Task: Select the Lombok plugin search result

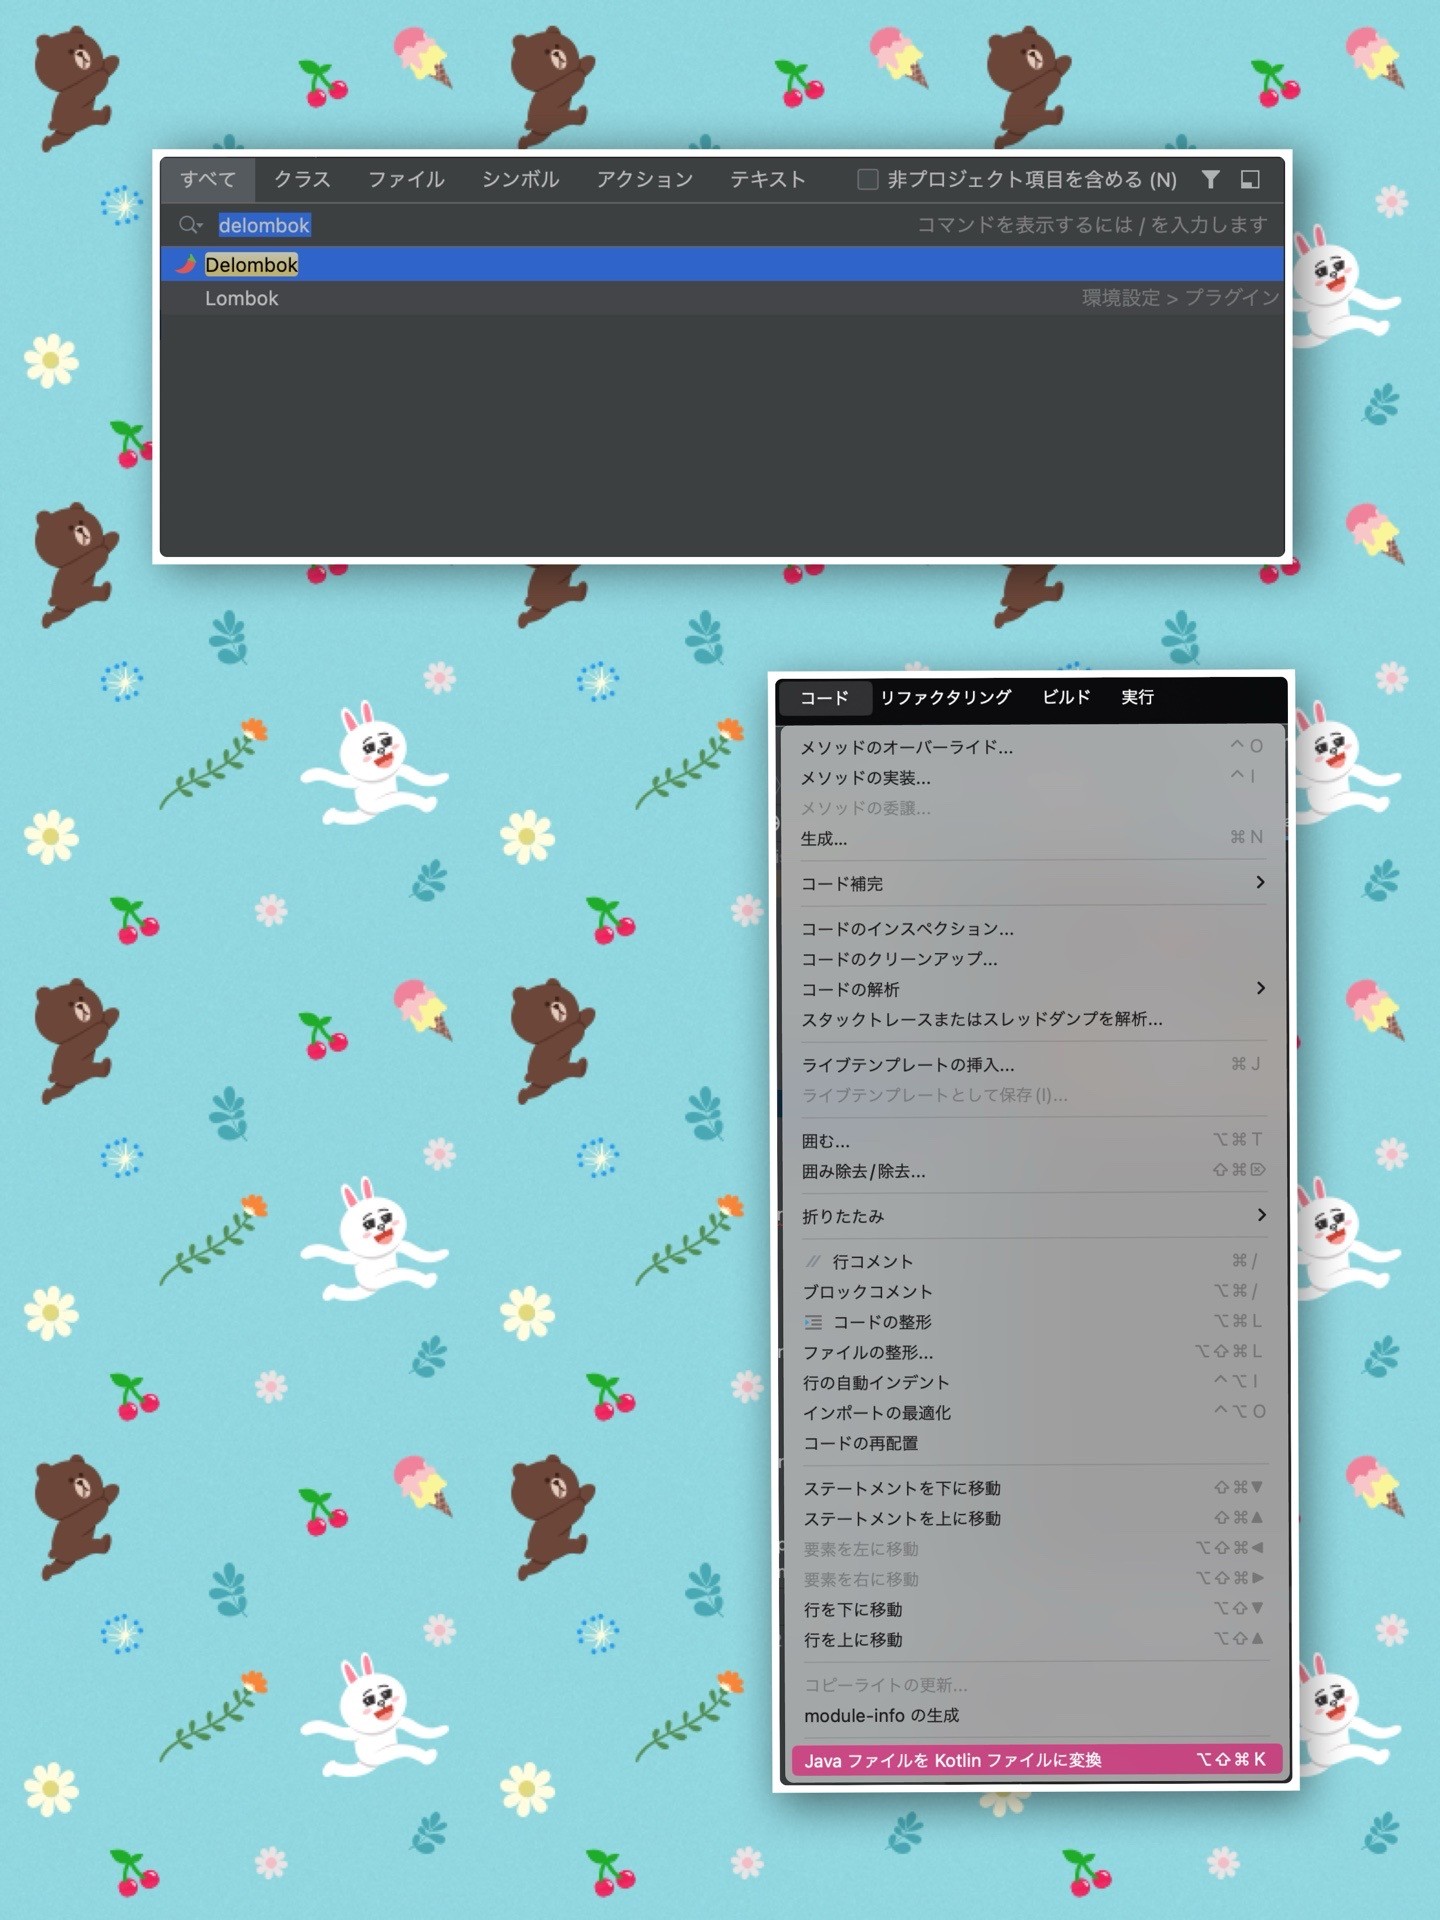Action: [x=722, y=298]
